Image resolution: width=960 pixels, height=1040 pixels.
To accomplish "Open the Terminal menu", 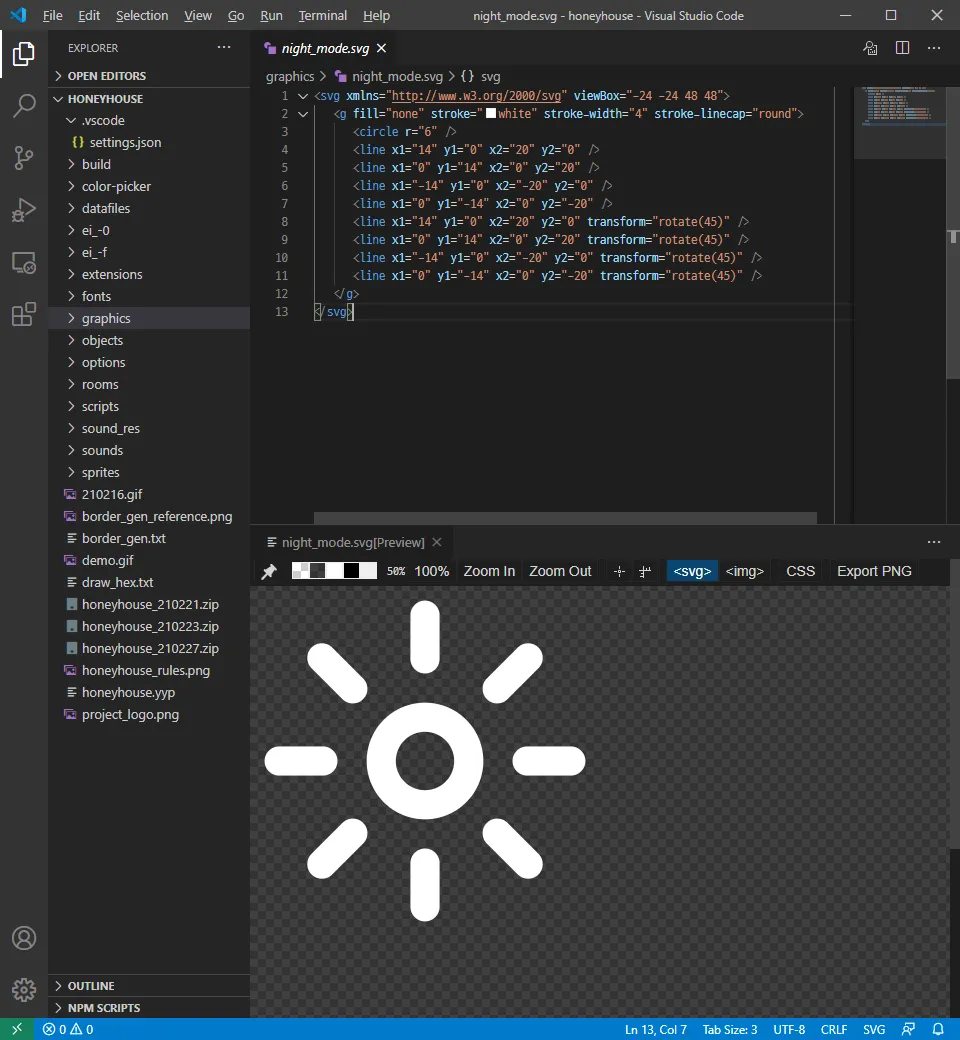I will (x=322, y=15).
